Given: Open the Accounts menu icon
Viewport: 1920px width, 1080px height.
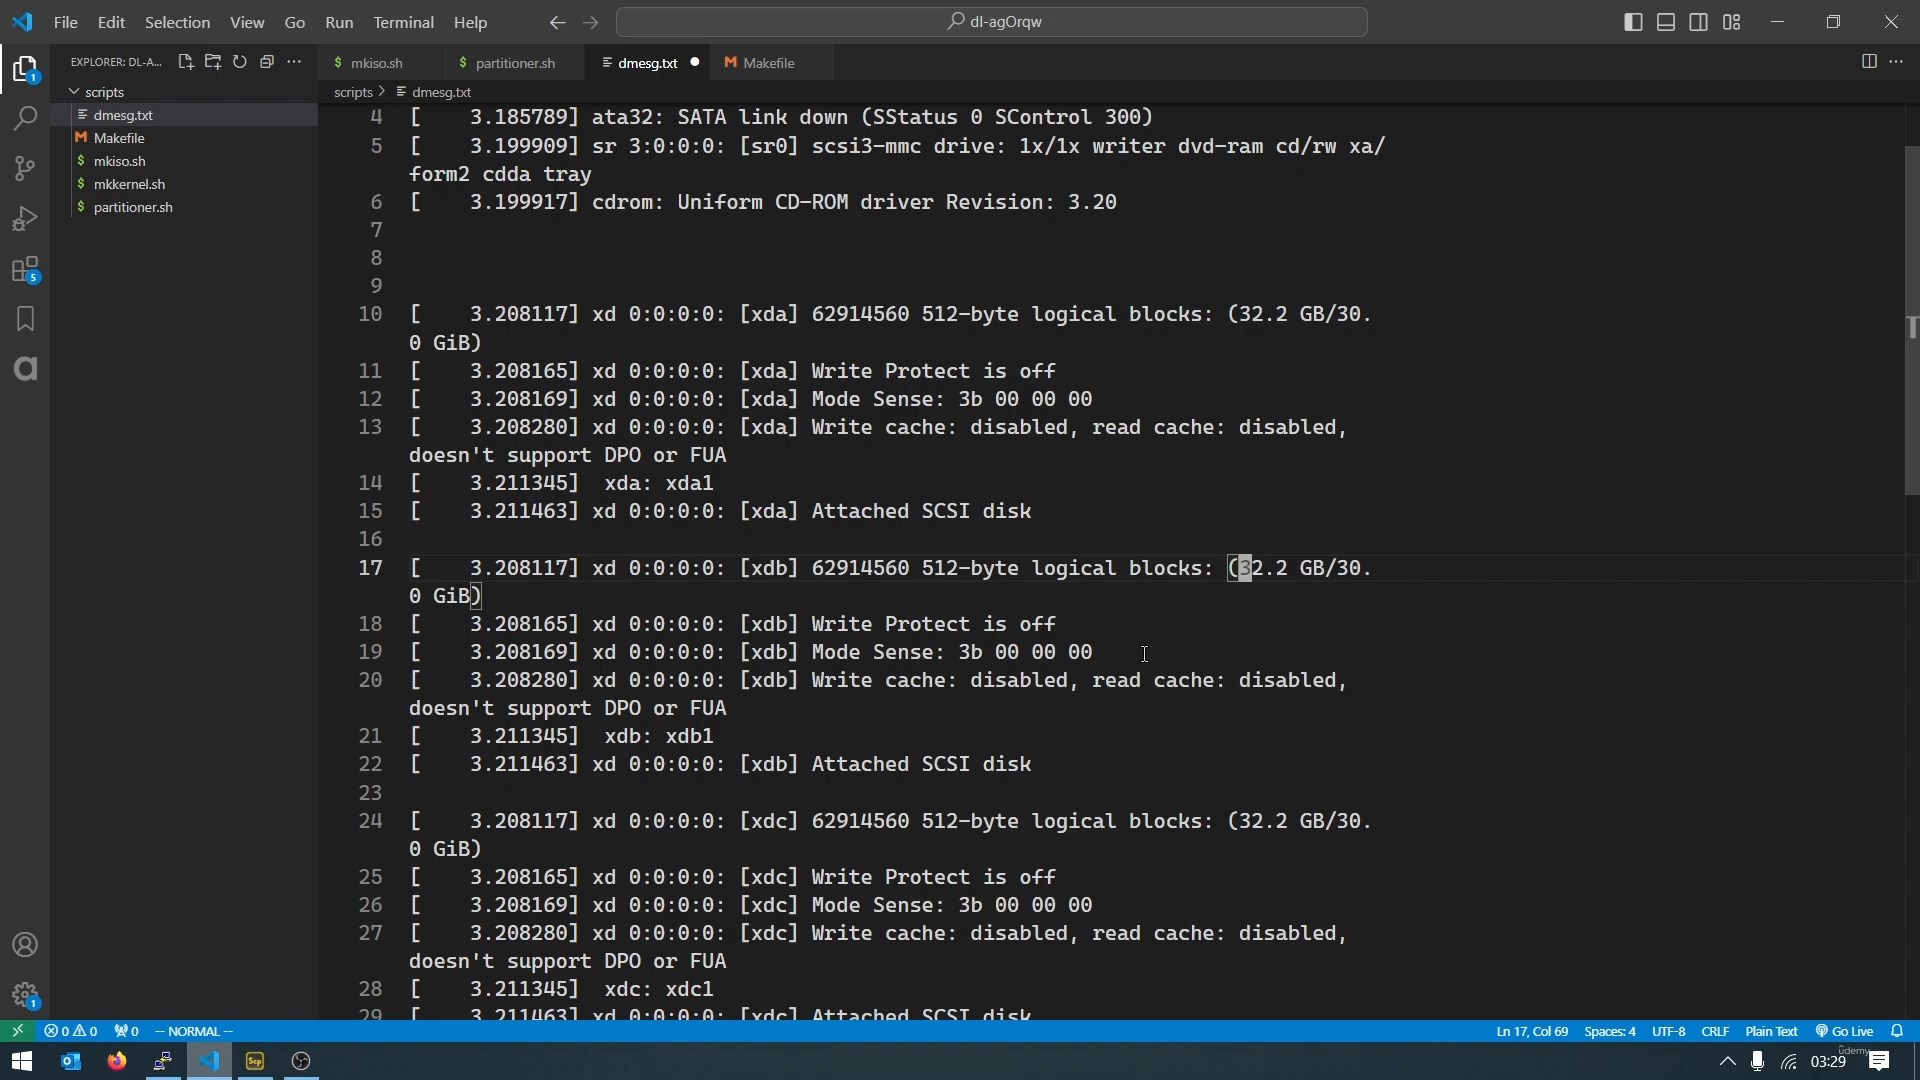Looking at the screenshot, I should coord(25,945).
